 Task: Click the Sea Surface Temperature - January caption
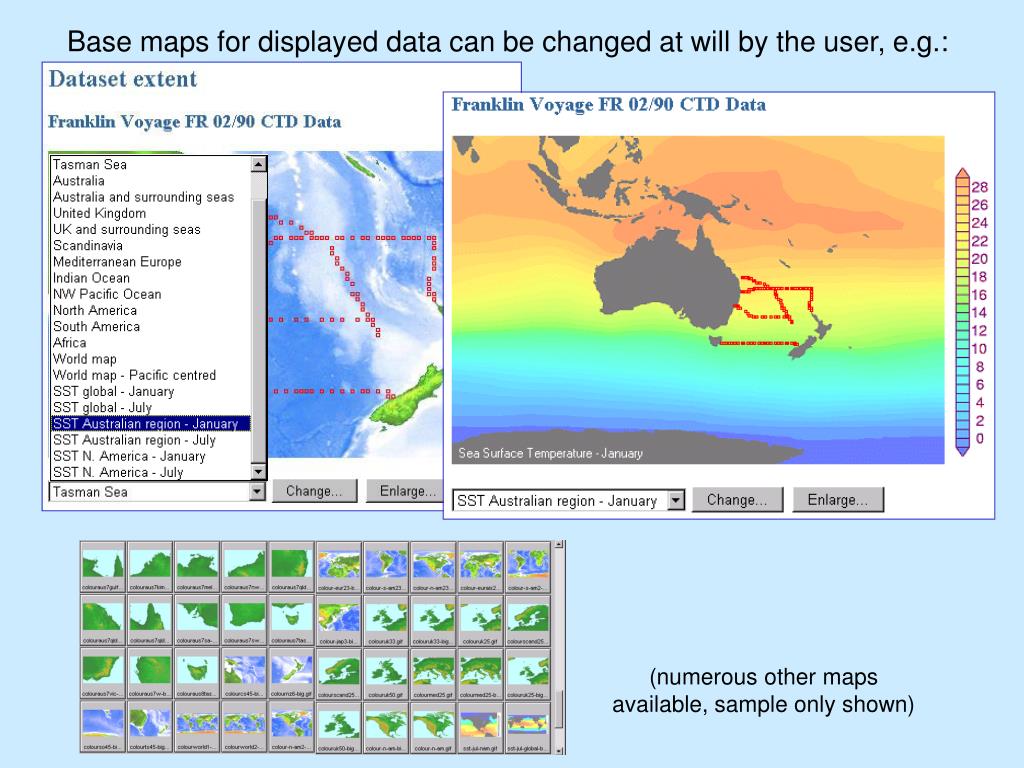click(551, 453)
